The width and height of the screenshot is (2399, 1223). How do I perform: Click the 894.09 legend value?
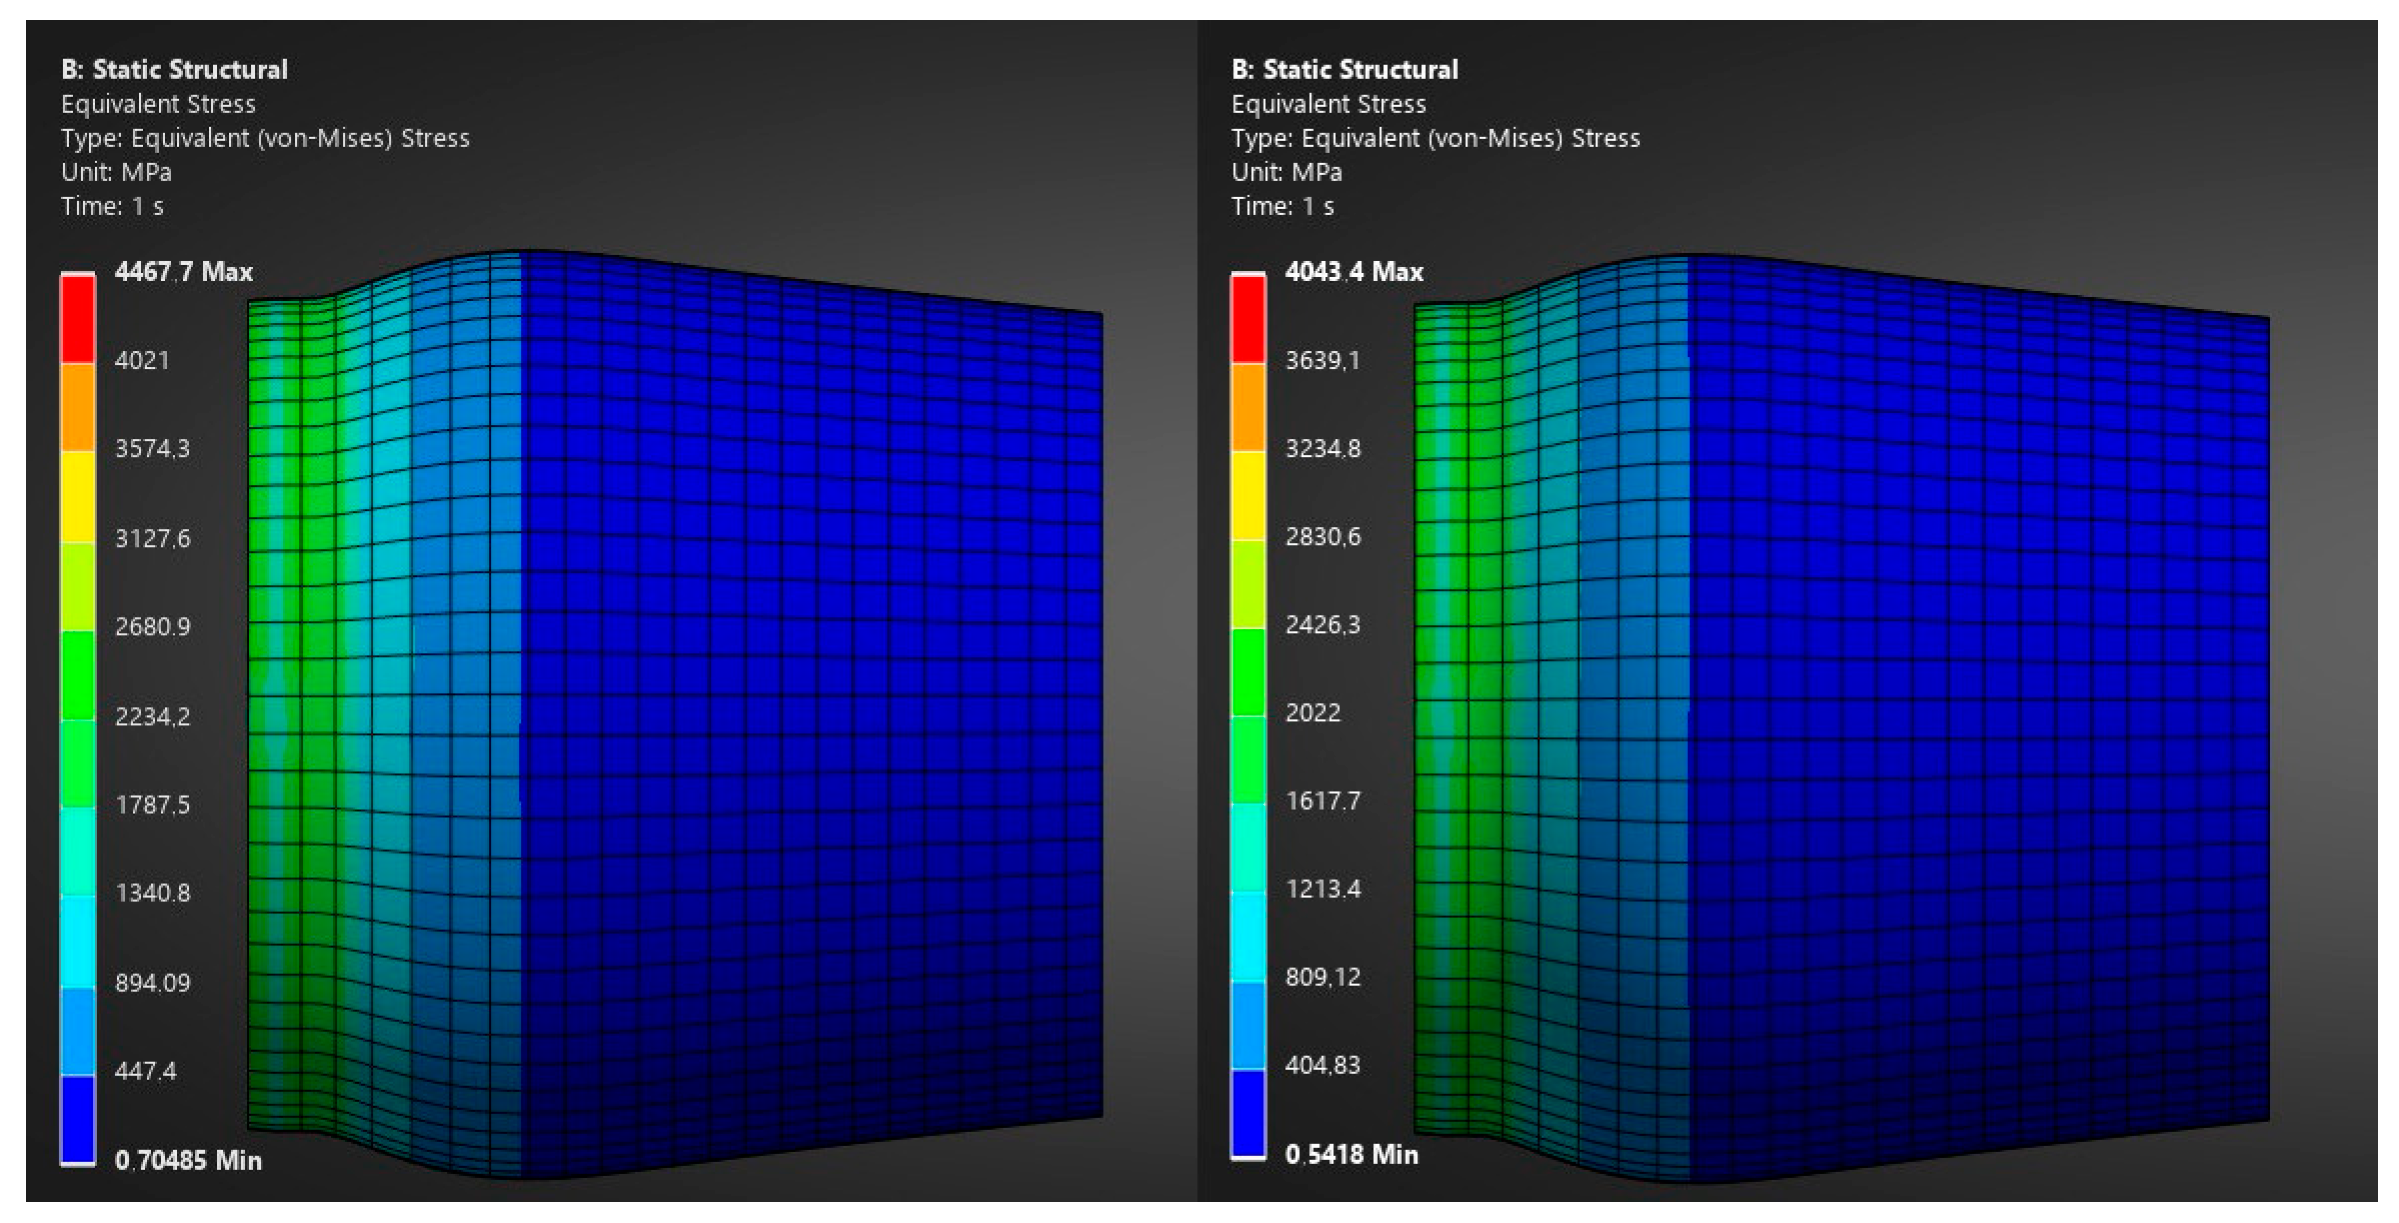(x=152, y=983)
